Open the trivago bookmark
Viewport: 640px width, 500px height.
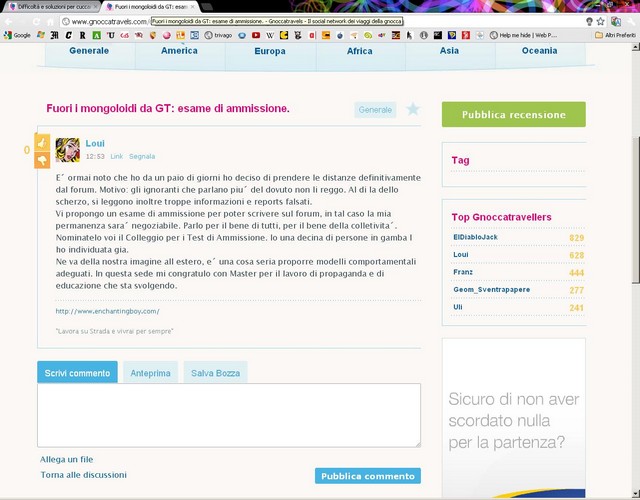point(220,35)
